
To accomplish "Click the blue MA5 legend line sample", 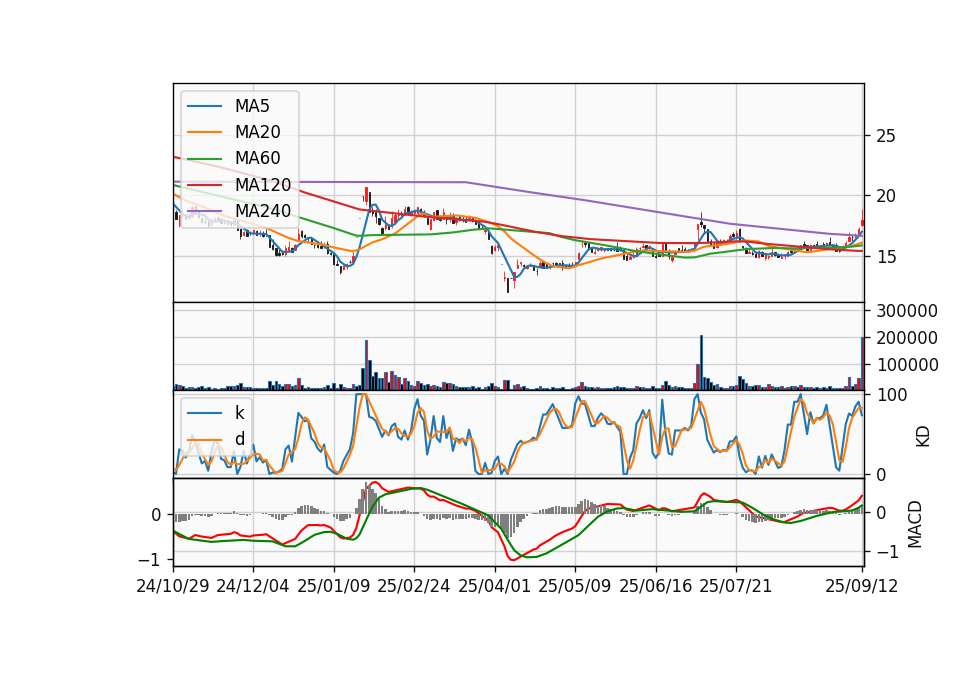I will (204, 106).
